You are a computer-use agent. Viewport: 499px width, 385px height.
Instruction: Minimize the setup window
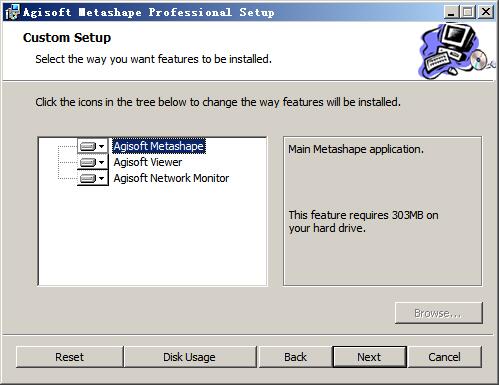[451, 12]
